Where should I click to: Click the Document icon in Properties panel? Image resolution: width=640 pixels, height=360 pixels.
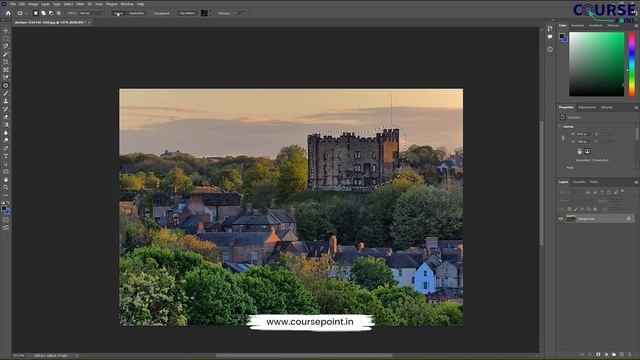(563, 118)
